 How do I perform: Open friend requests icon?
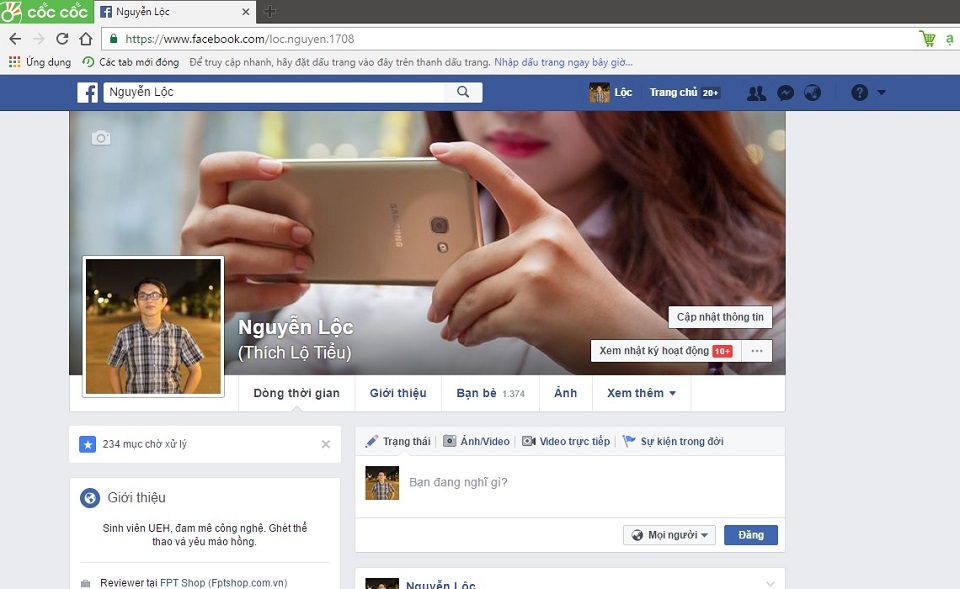click(x=756, y=93)
